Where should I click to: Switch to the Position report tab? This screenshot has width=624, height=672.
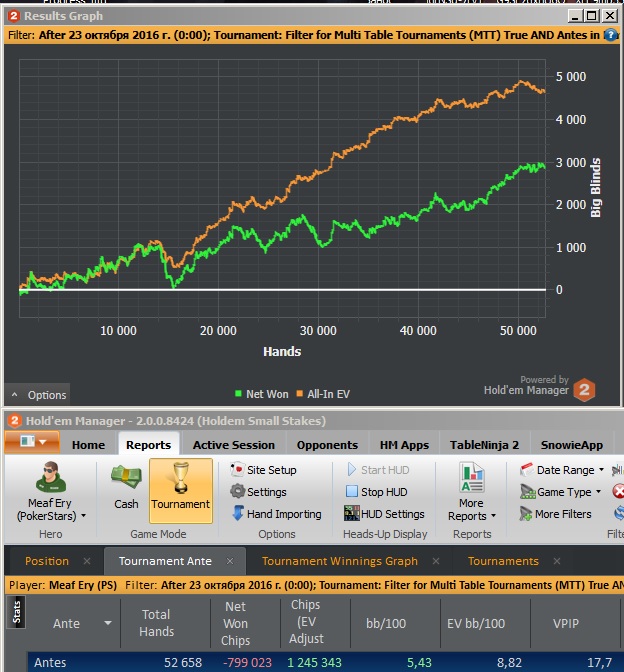pyautogui.click(x=47, y=561)
